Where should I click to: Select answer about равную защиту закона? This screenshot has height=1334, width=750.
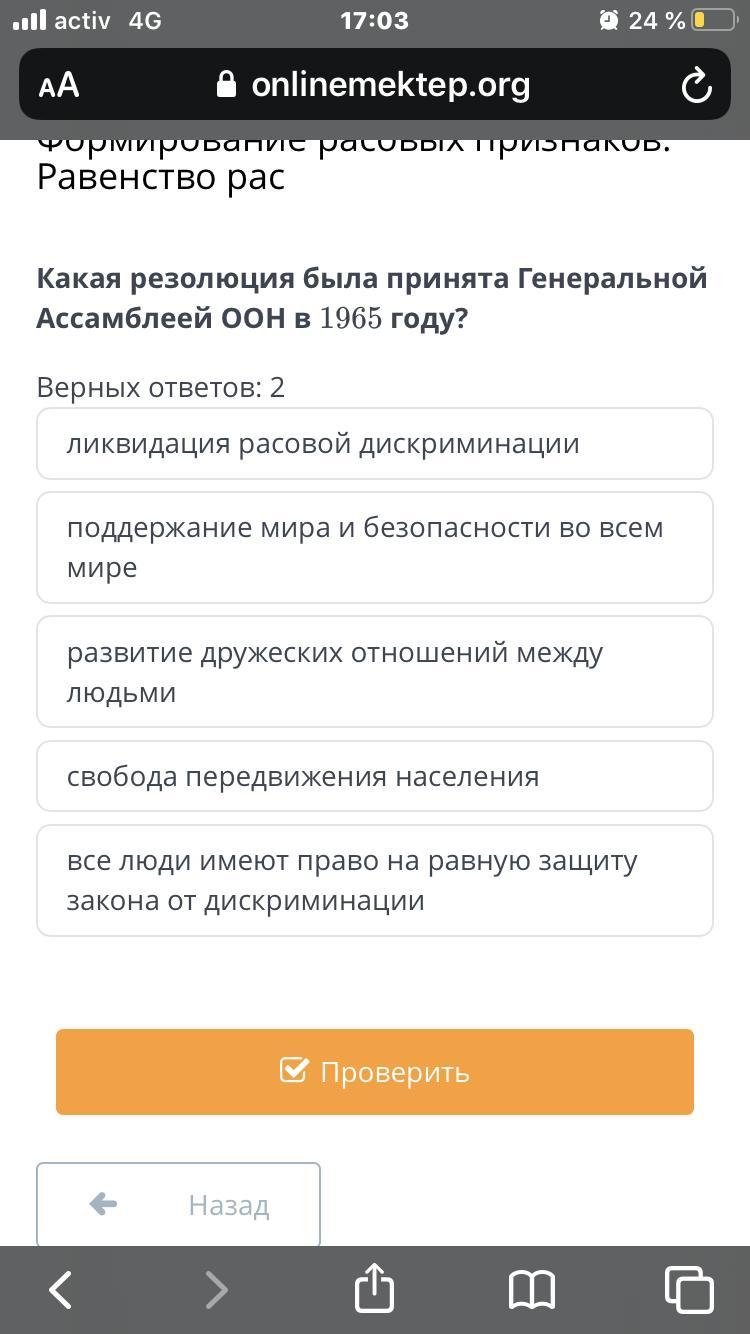(374, 881)
